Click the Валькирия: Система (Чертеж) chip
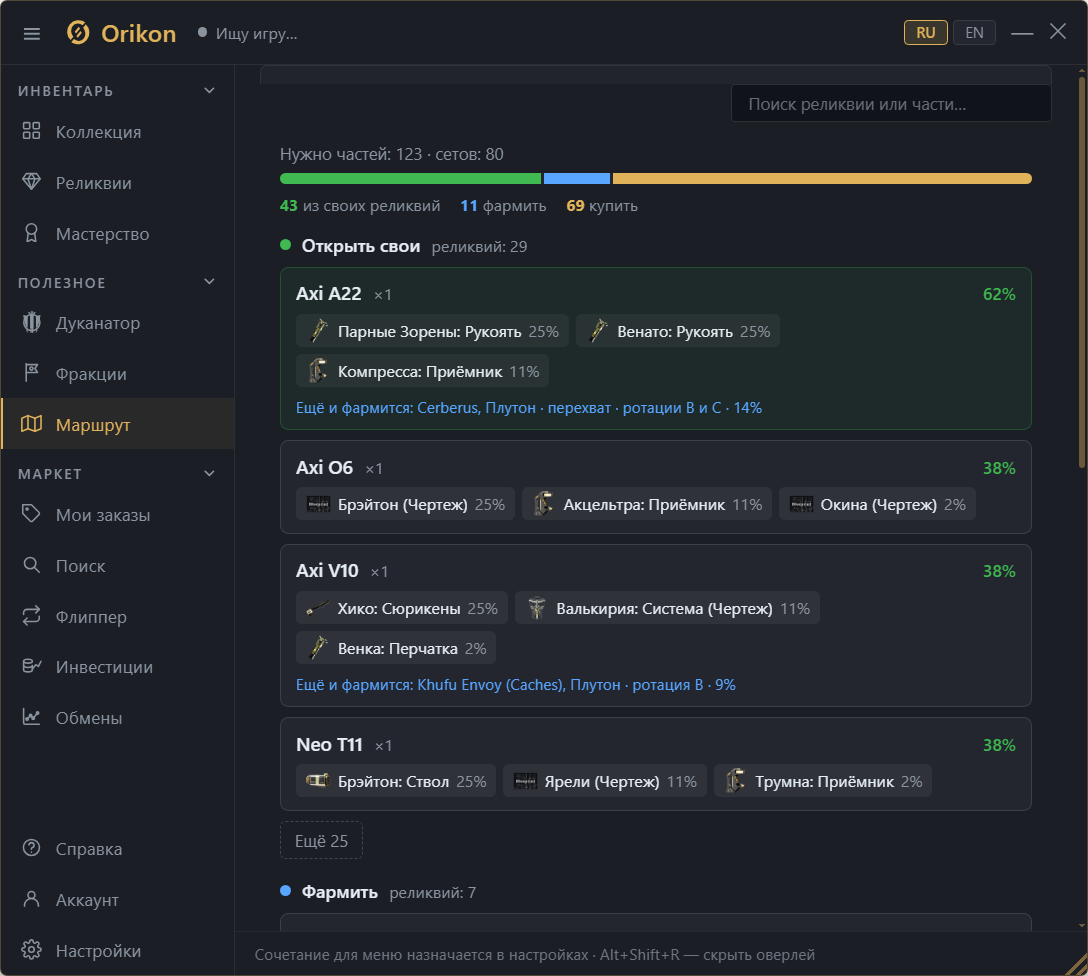Viewport: 1088px width, 976px height. (667, 608)
